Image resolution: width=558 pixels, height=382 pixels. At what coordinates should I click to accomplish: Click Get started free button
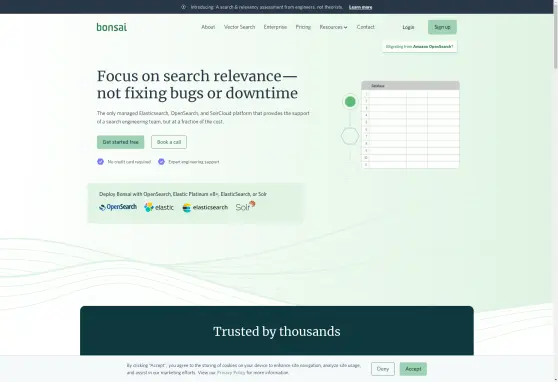point(121,142)
